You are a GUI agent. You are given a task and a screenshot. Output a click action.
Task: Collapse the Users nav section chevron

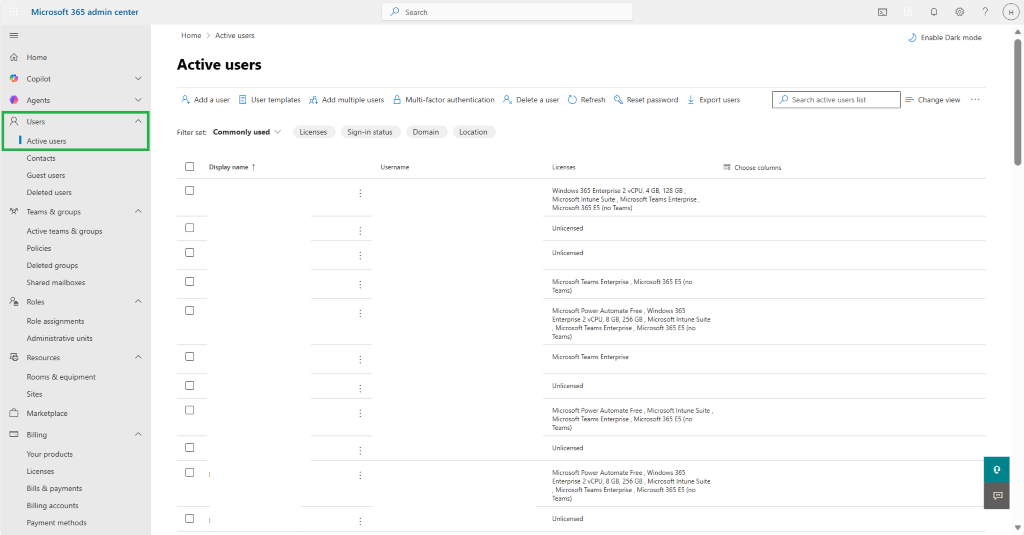click(x=138, y=122)
